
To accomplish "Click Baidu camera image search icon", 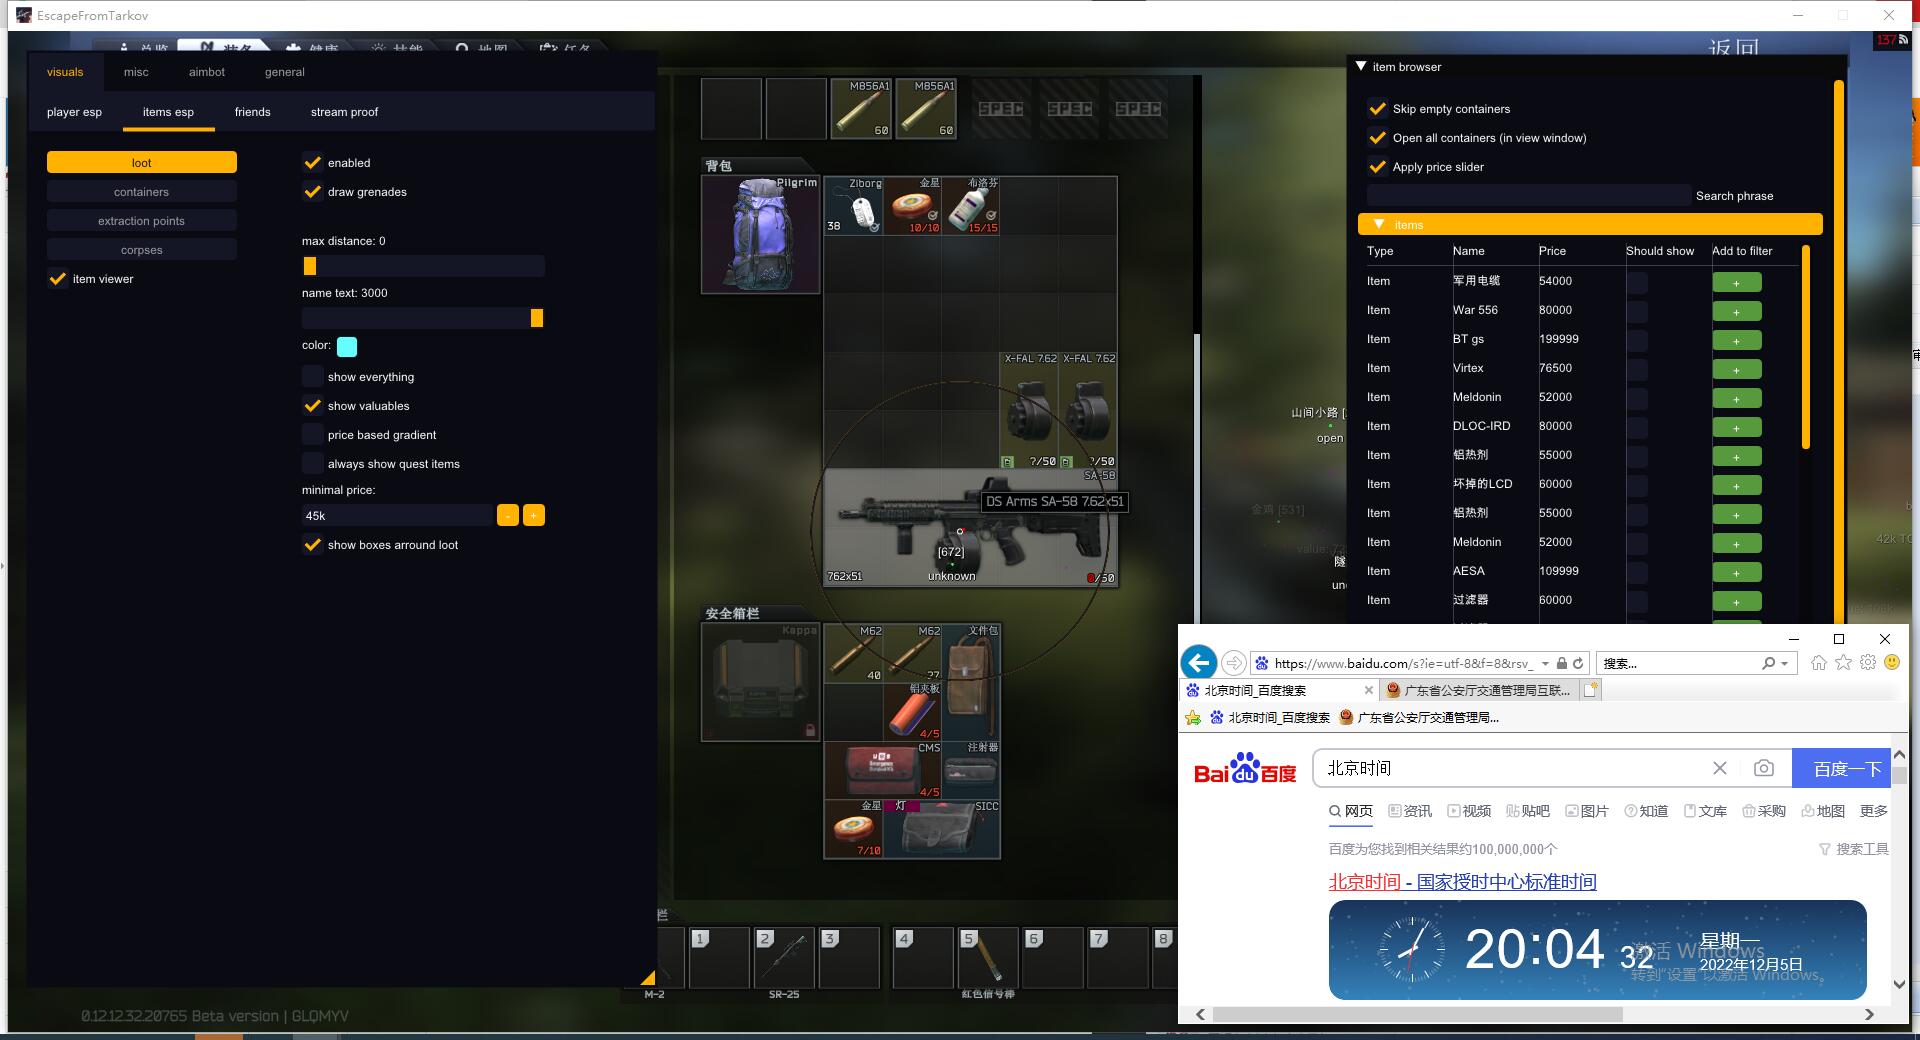I will pos(1763,768).
